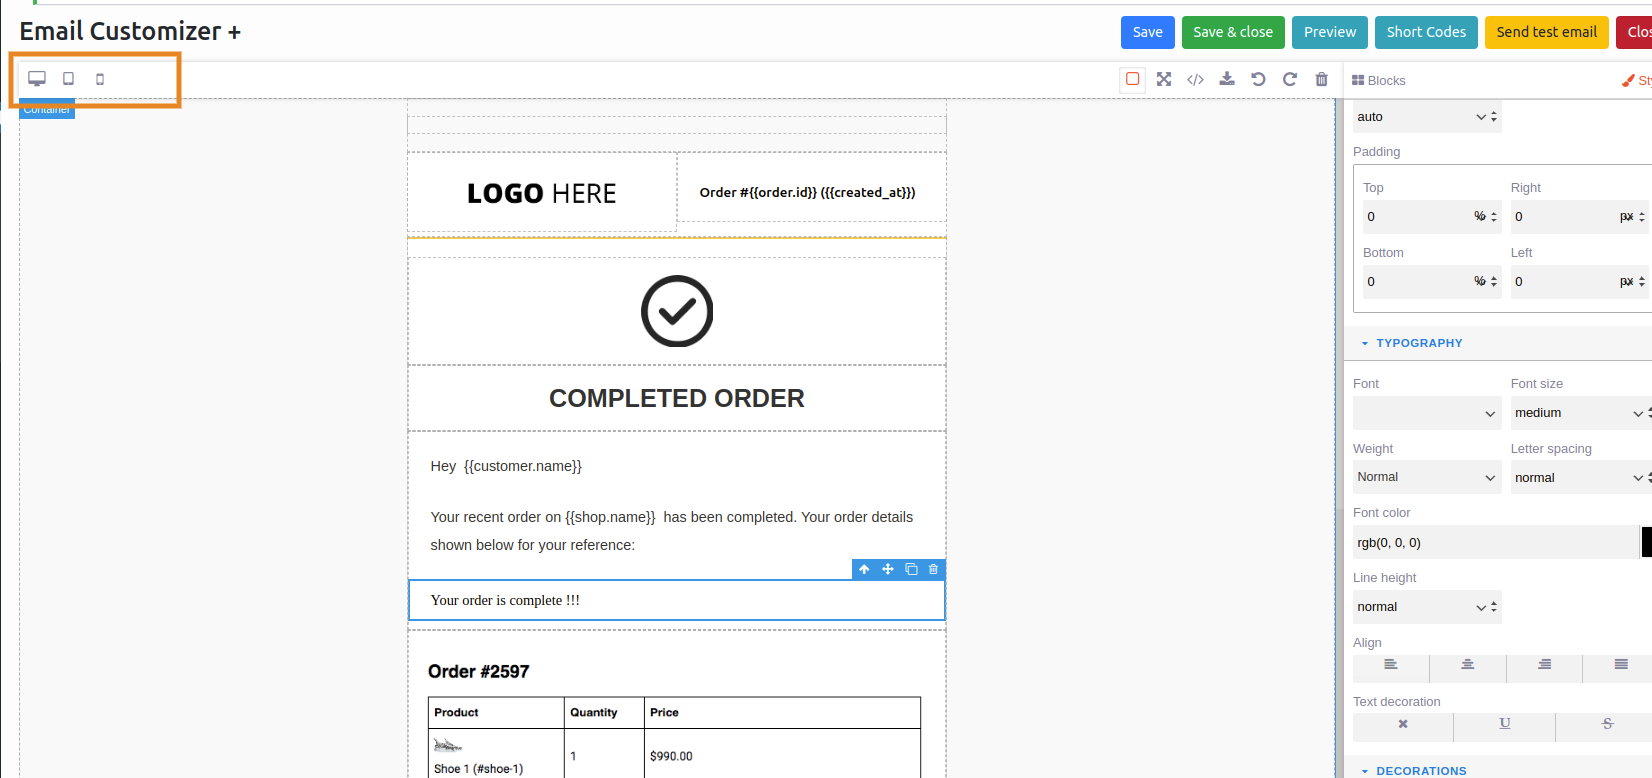Open the Blocks tab
Viewport: 1652px width, 778px height.
click(x=1379, y=80)
